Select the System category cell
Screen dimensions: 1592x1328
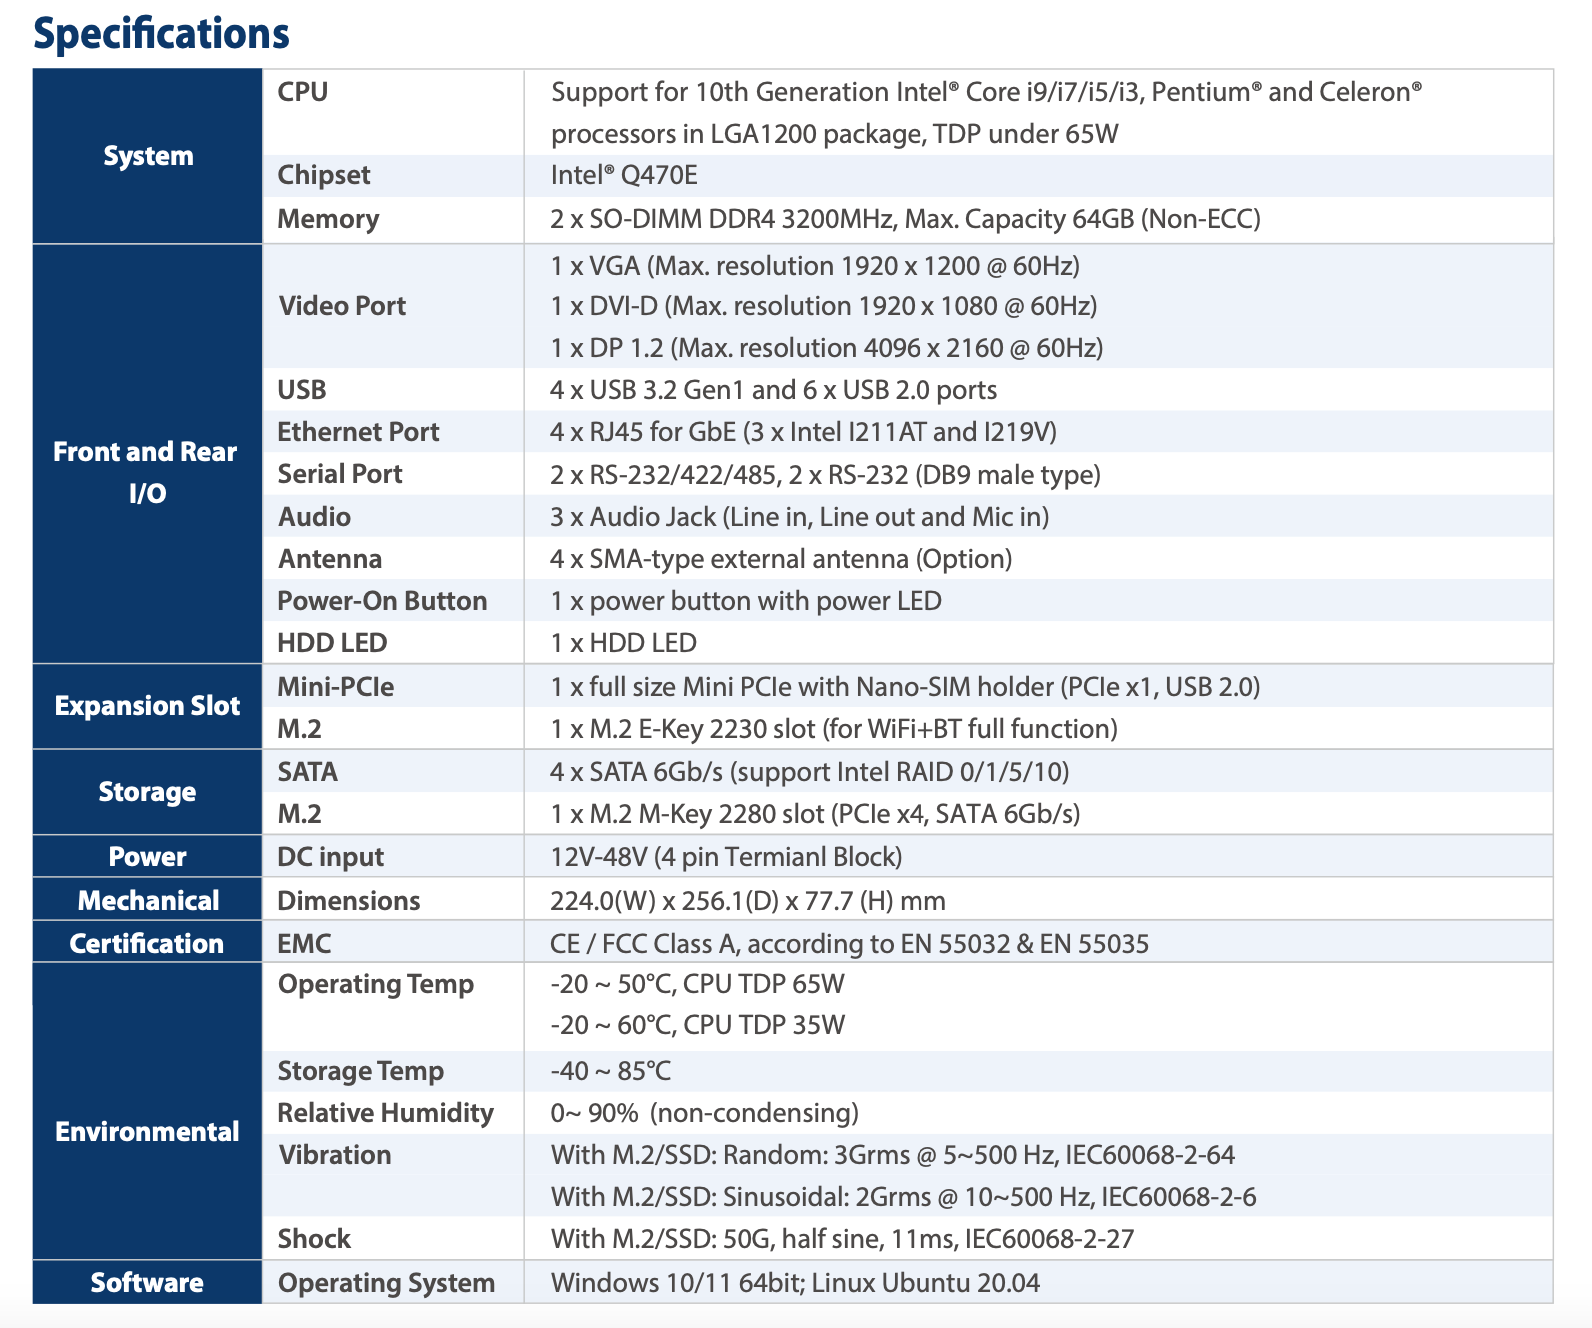[x=148, y=156]
